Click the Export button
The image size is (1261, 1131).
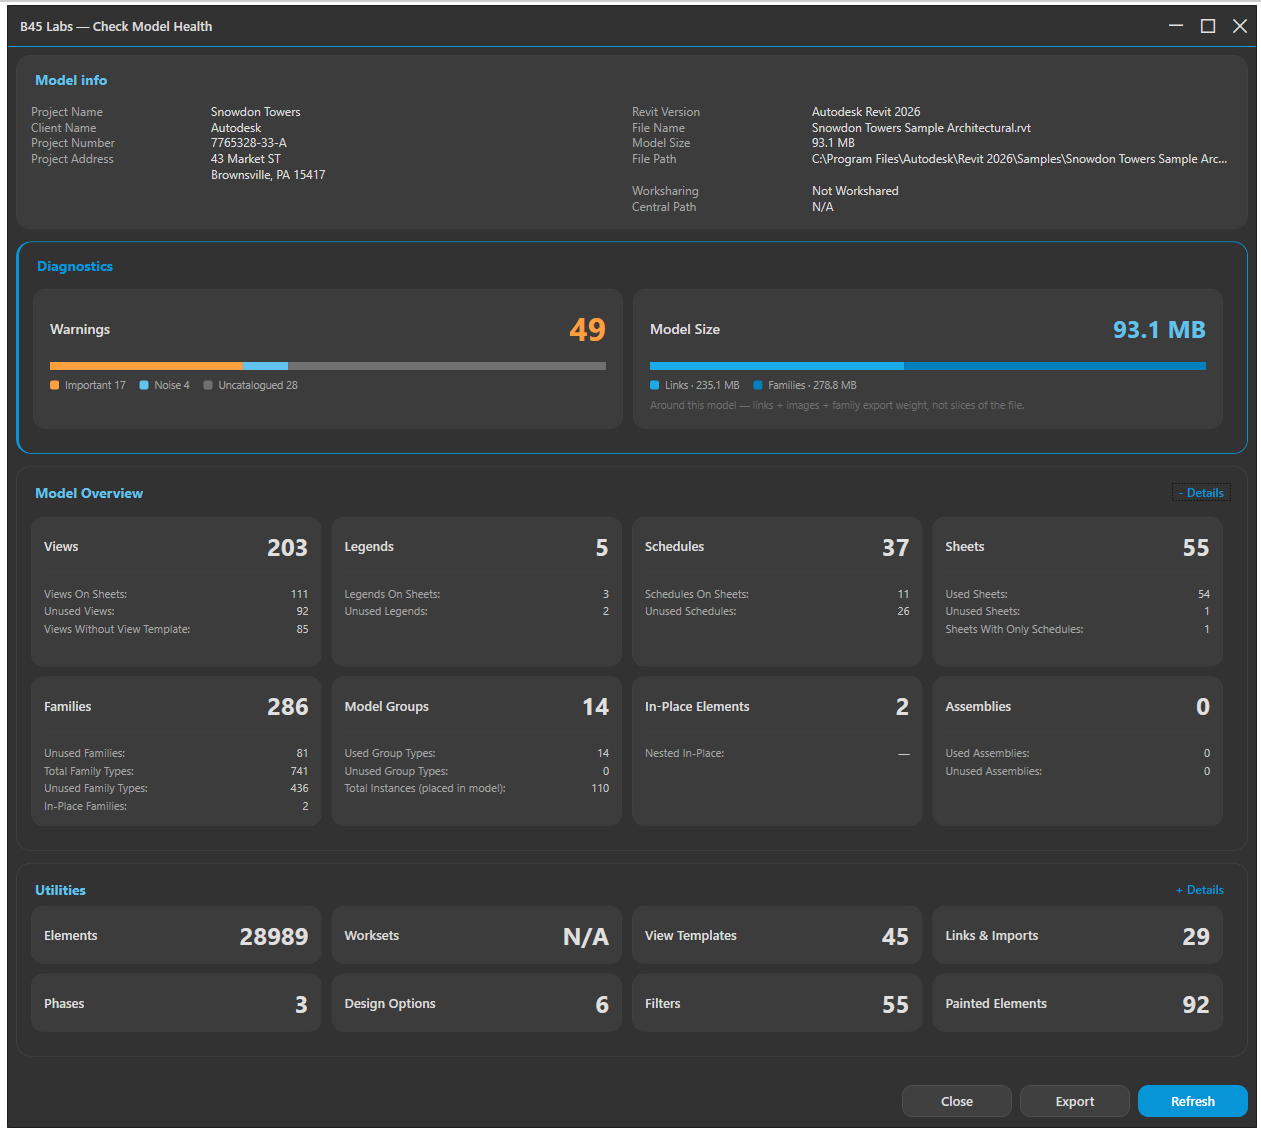point(1074,1101)
